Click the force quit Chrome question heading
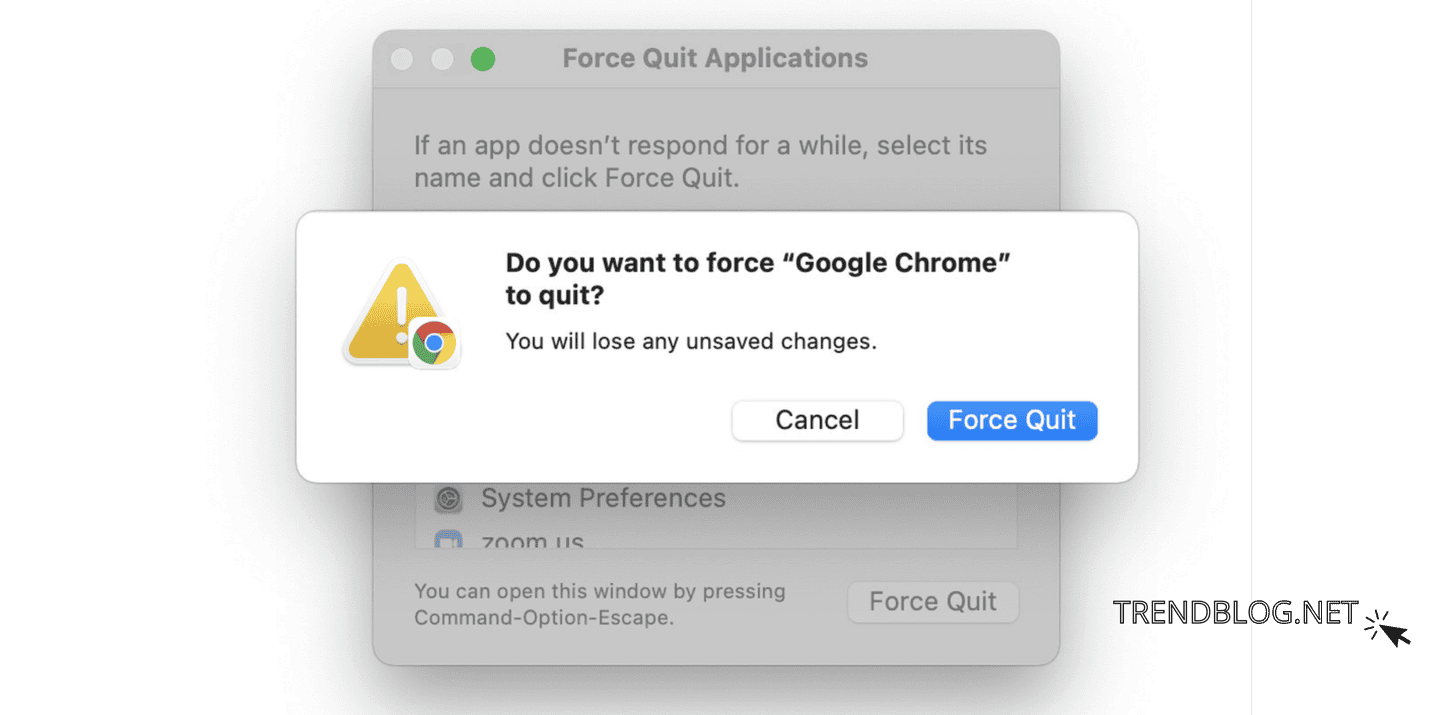 756,278
